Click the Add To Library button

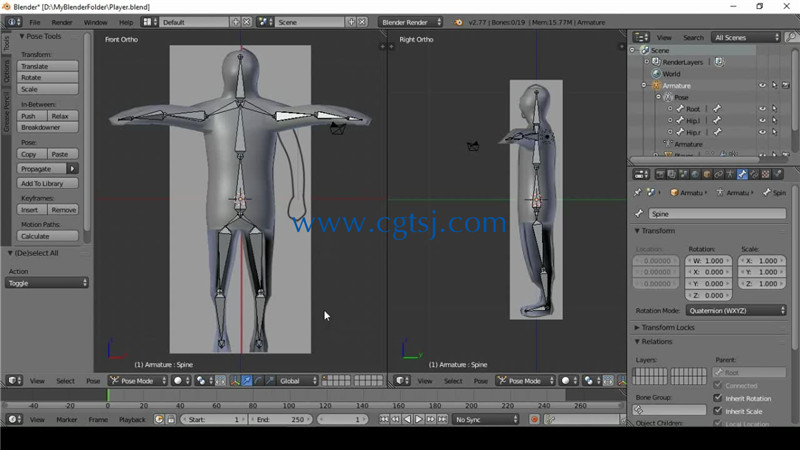click(x=47, y=183)
